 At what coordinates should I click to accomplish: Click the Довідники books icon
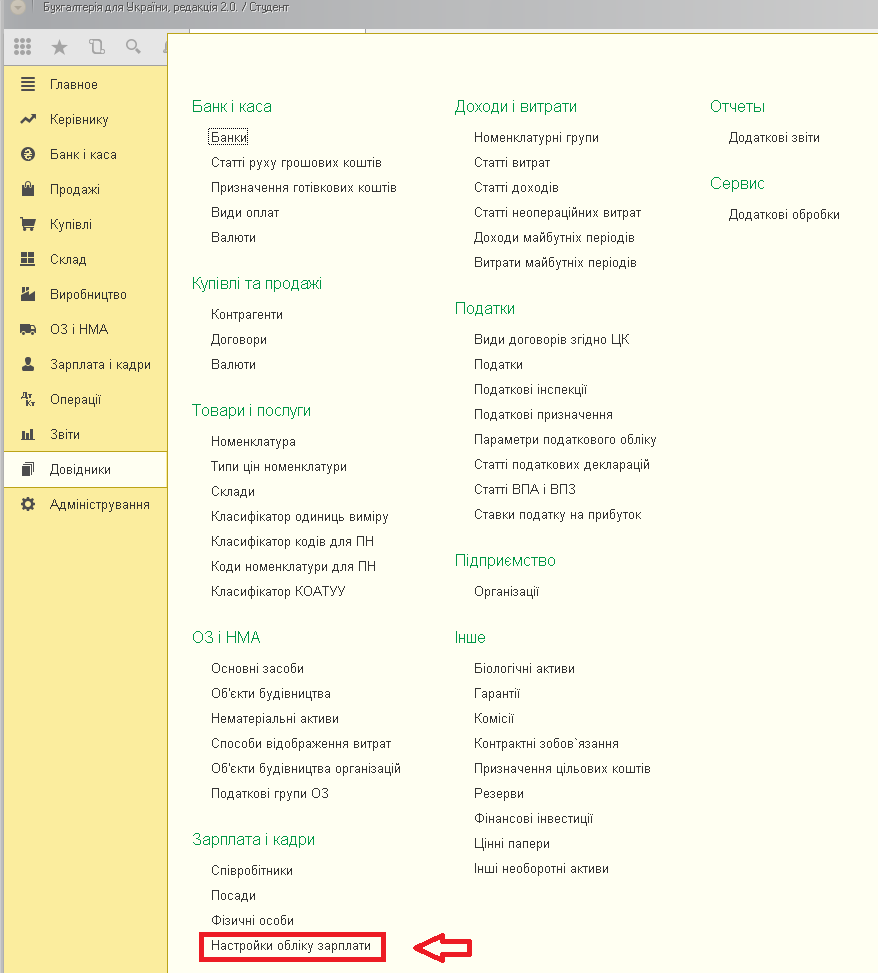pos(28,469)
